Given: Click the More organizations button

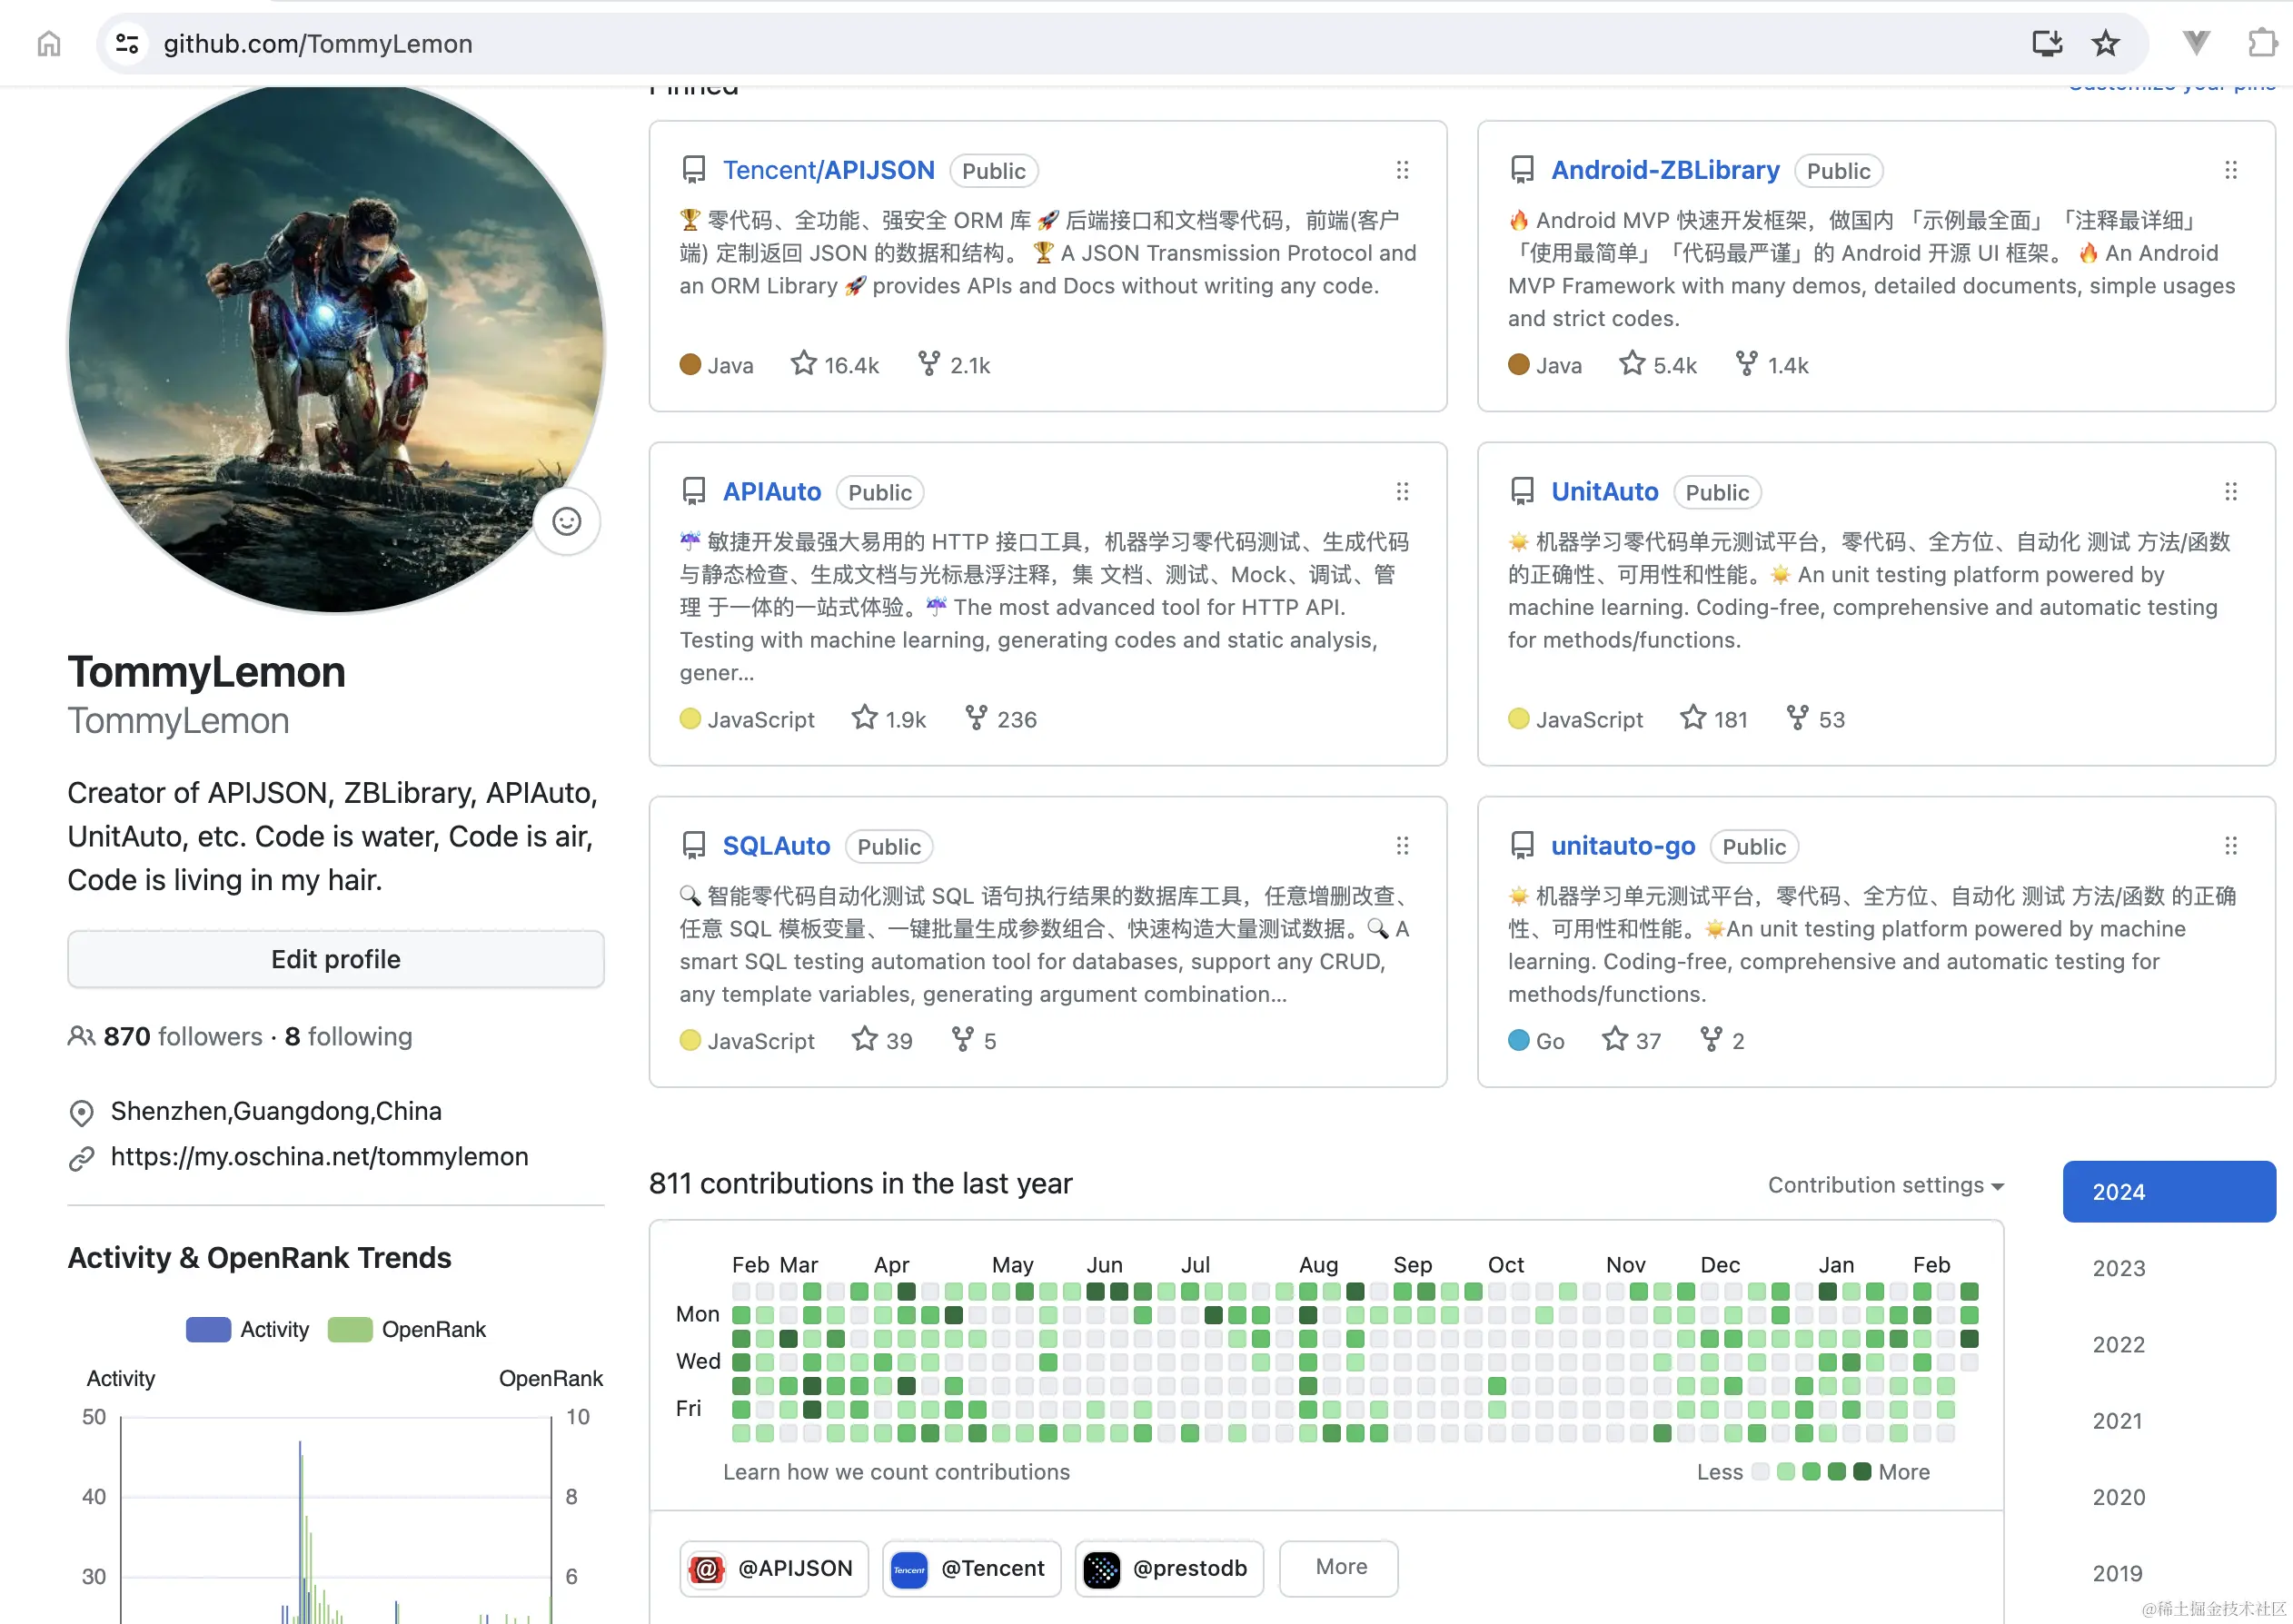Looking at the screenshot, I should (x=1340, y=1567).
